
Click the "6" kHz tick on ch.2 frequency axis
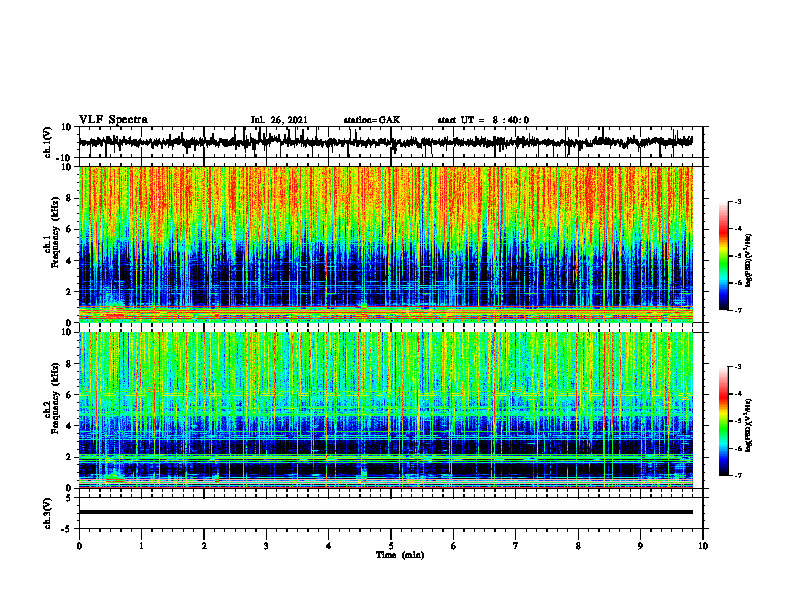[x=70, y=395]
